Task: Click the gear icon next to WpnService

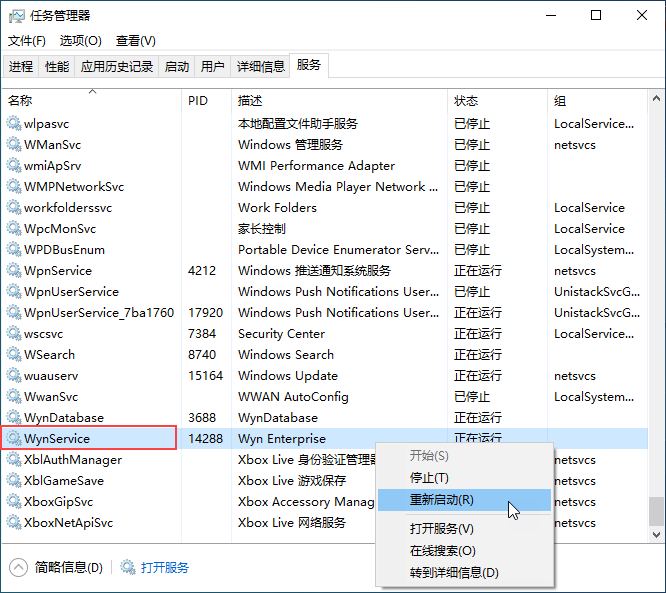Action: coord(14,271)
